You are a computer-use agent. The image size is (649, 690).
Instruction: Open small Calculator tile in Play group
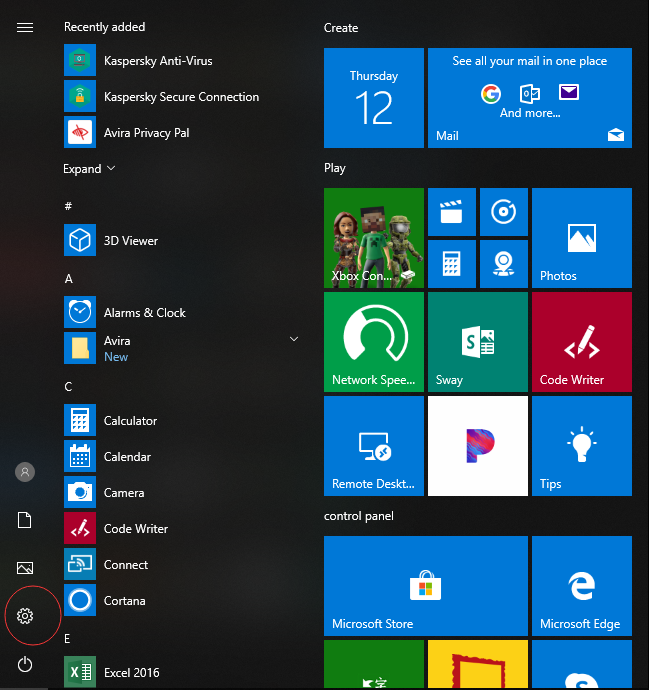451,264
